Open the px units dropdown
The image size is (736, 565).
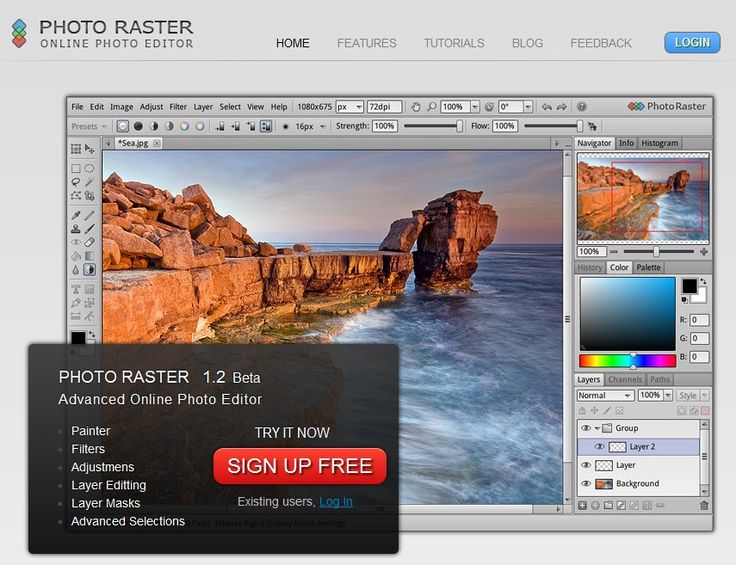click(x=349, y=107)
